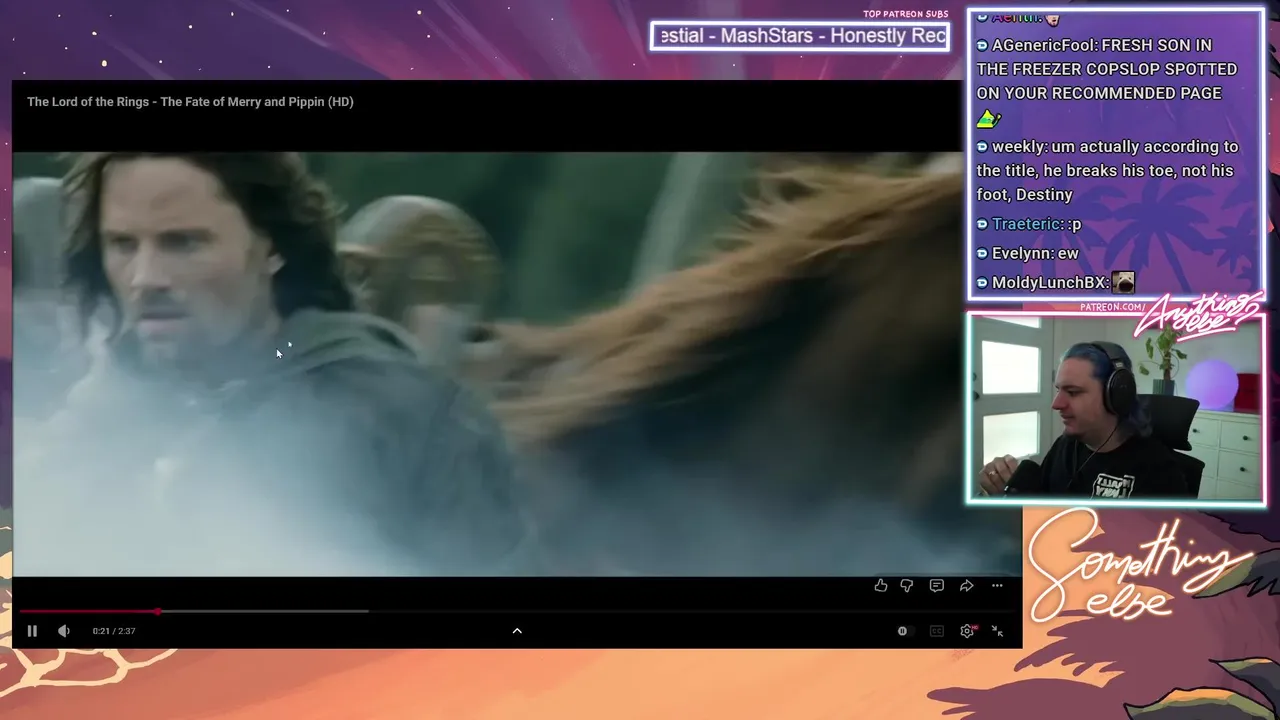Click username AGenericFool in chat

coord(1043,45)
